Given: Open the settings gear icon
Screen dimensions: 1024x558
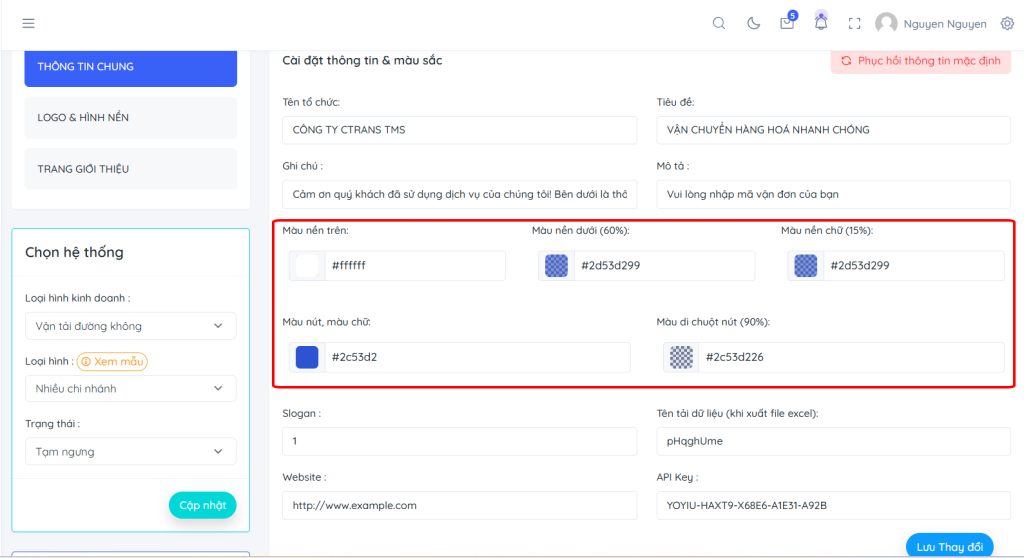Looking at the screenshot, I should point(1007,23).
